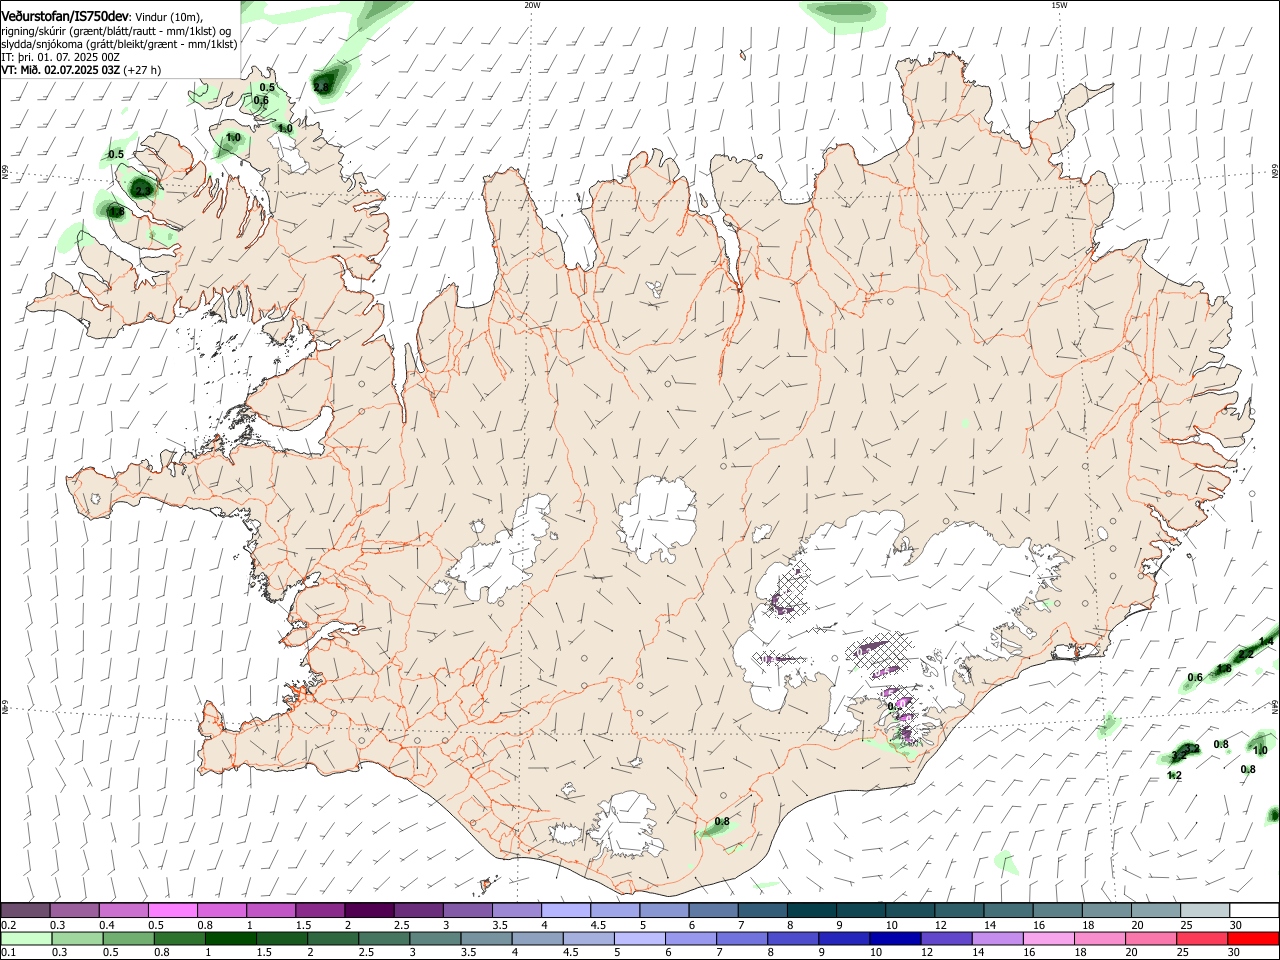
Task: Click the '2.8' precipitation value label
Action: click(x=321, y=87)
